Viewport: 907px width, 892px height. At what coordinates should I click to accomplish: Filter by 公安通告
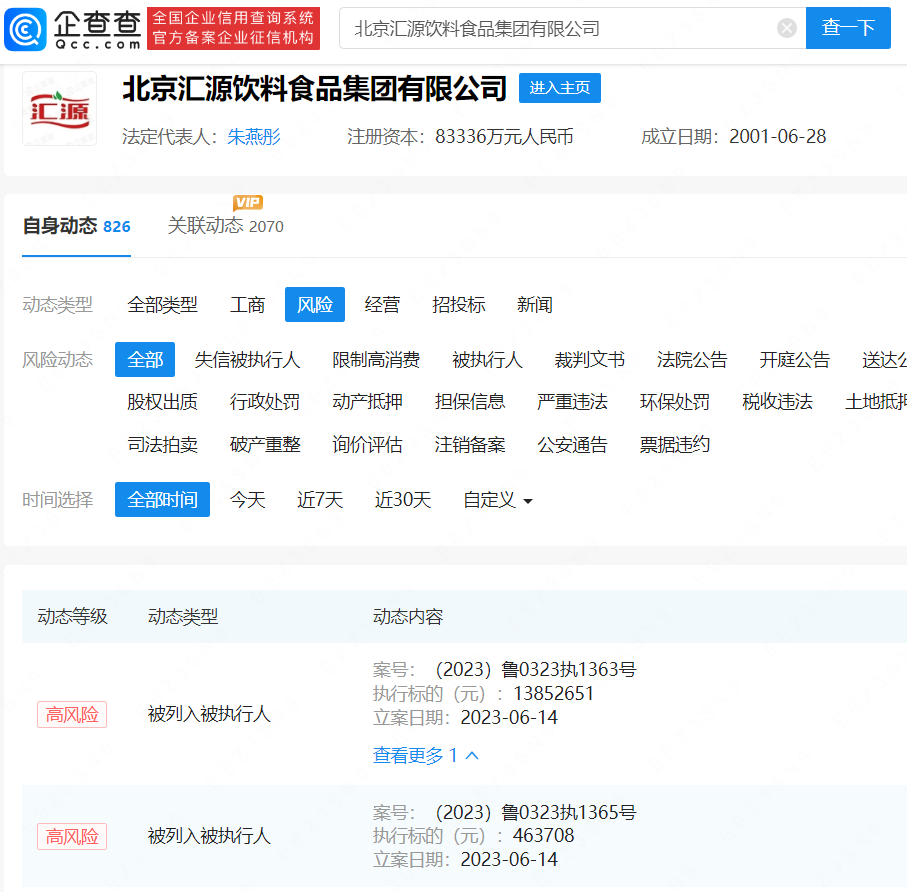point(572,444)
